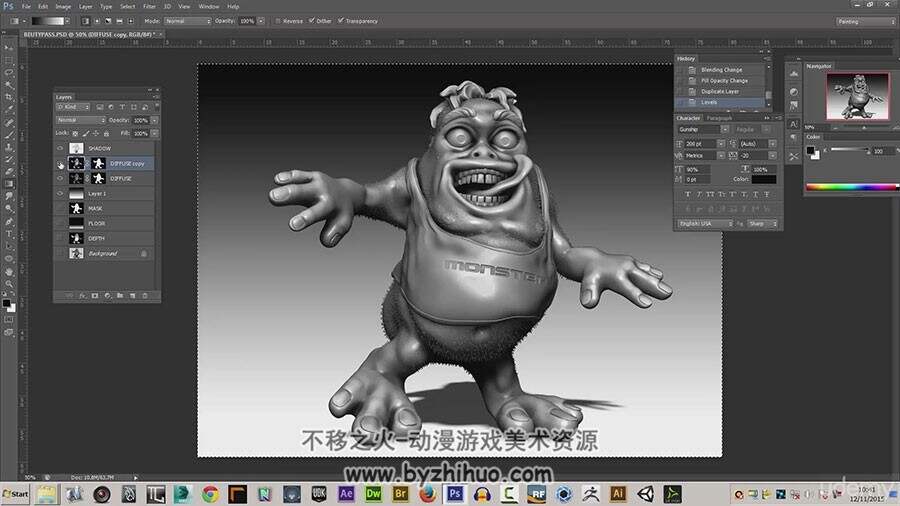Viewport: 900px width, 506px height.
Task: Create new adjustment layer icon in Layers panel
Action: [x=107, y=296]
